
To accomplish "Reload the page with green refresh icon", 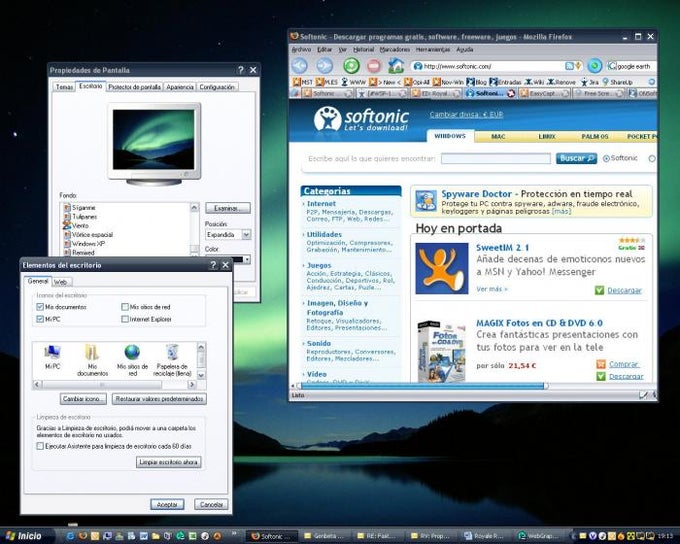I will pos(351,66).
